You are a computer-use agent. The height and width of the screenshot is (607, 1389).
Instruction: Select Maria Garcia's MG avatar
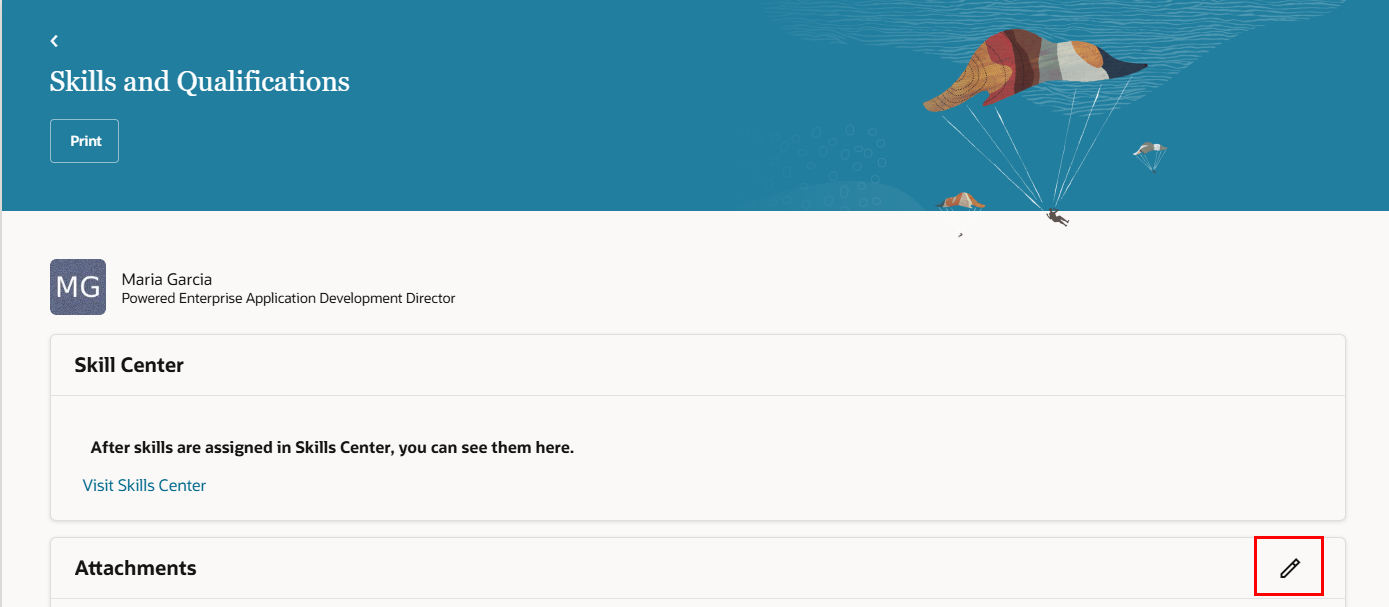click(x=78, y=288)
